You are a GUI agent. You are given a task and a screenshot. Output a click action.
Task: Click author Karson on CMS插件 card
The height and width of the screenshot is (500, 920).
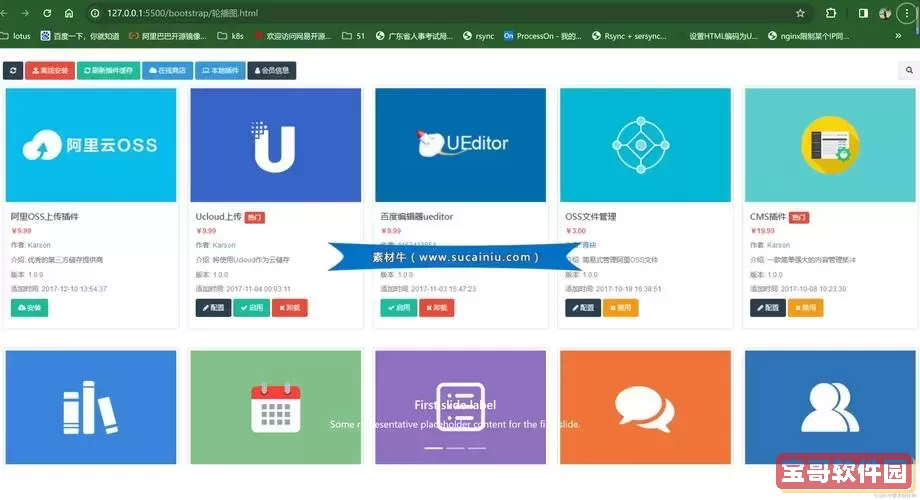[778, 245]
